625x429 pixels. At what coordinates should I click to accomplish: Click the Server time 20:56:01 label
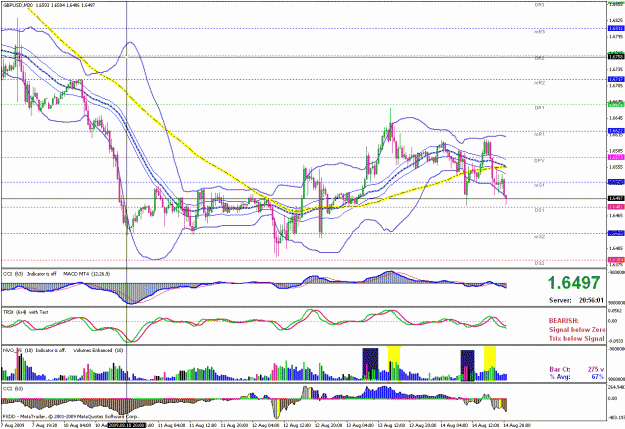point(576,300)
